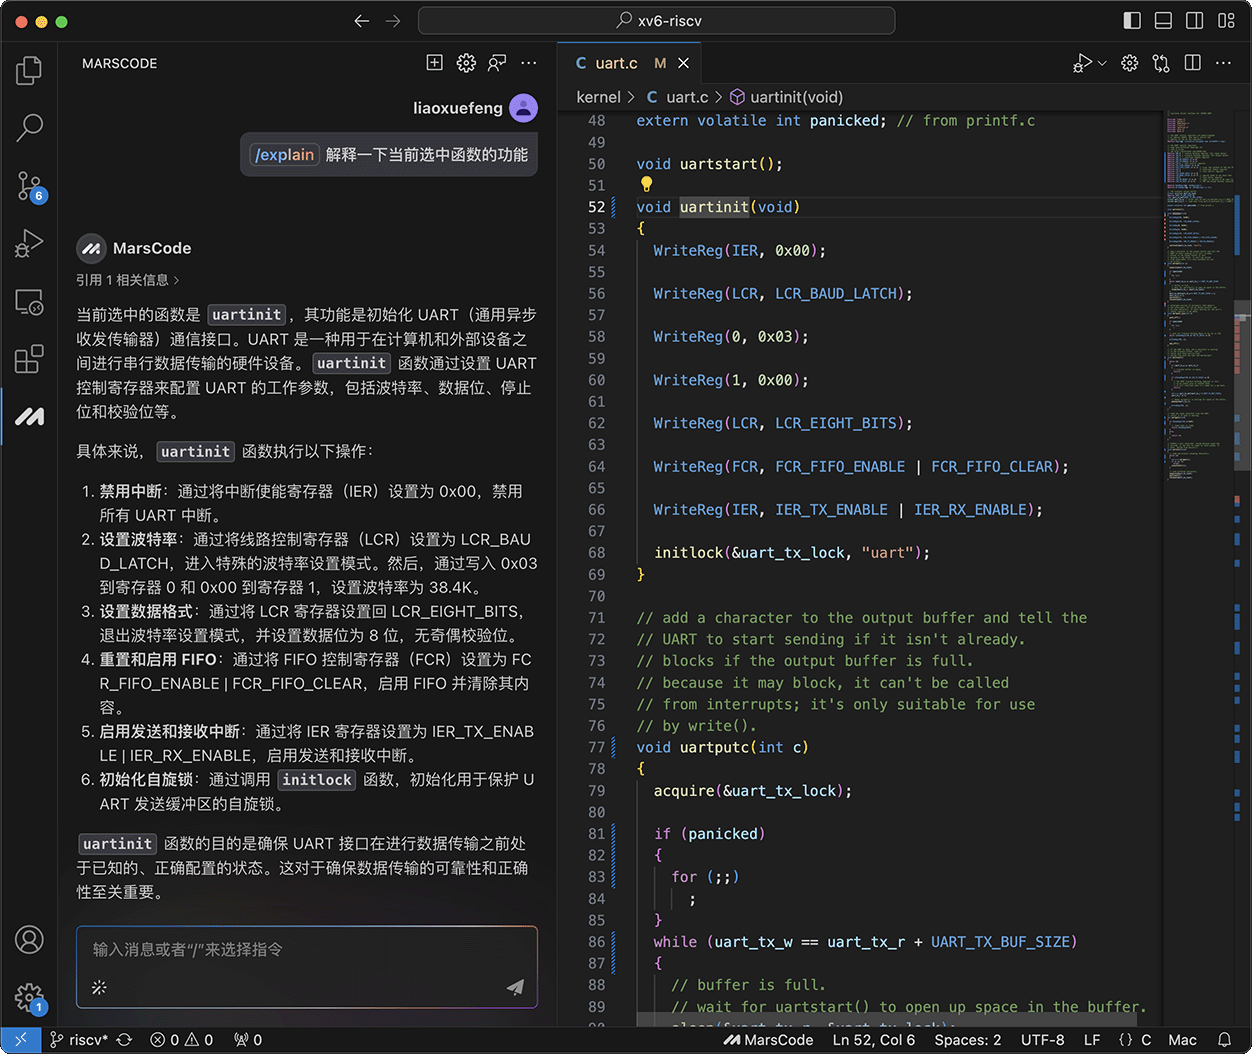Click MarsCode in the status bar
This screenshot has height=1054, width=1252.
coord(768,1040)
